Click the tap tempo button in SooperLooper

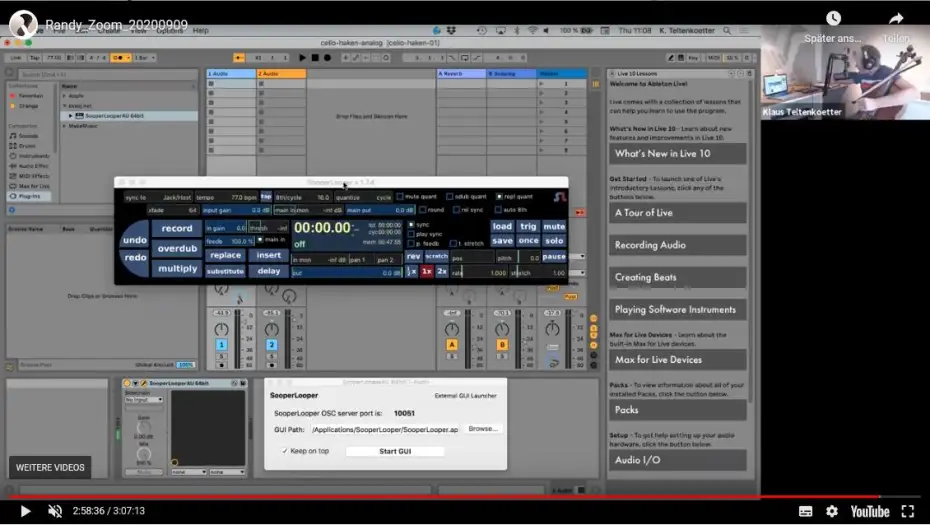266,196
